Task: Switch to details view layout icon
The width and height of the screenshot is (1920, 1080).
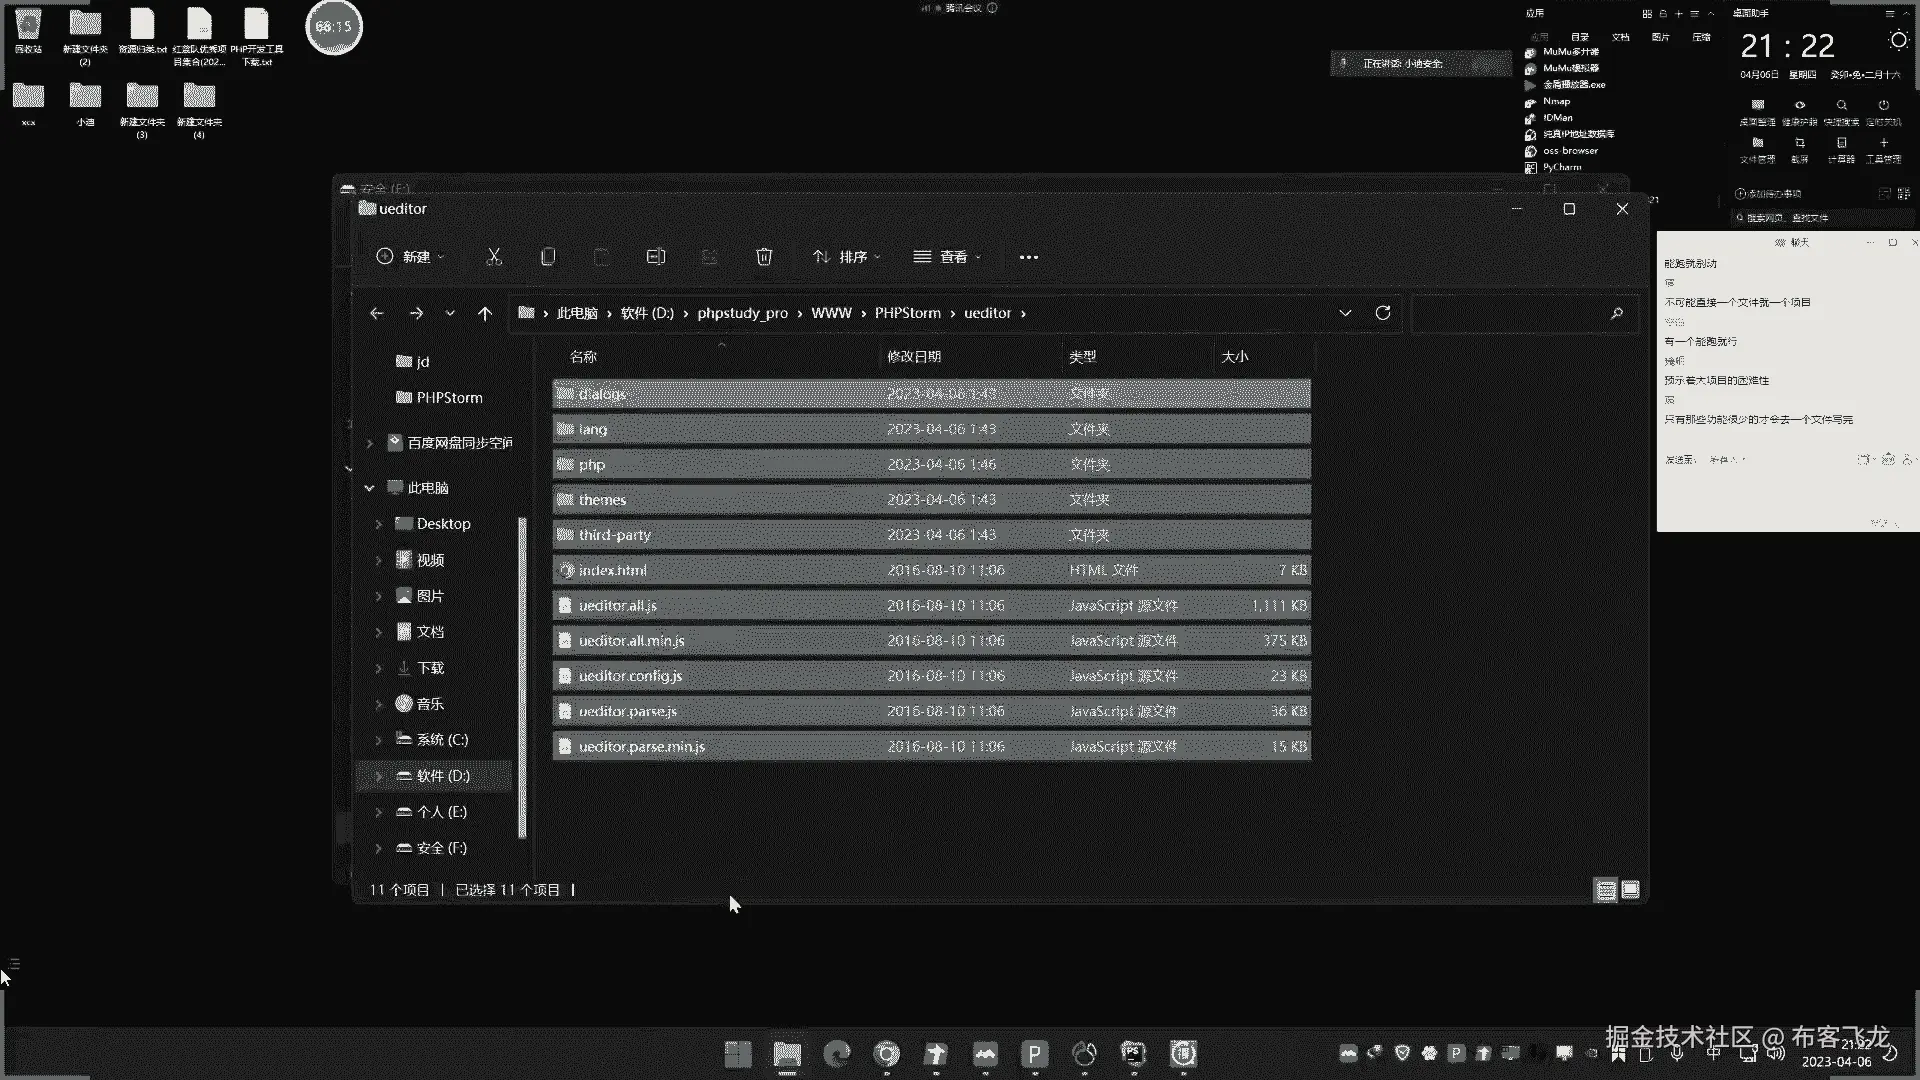Action: (x=1605, y=890)
